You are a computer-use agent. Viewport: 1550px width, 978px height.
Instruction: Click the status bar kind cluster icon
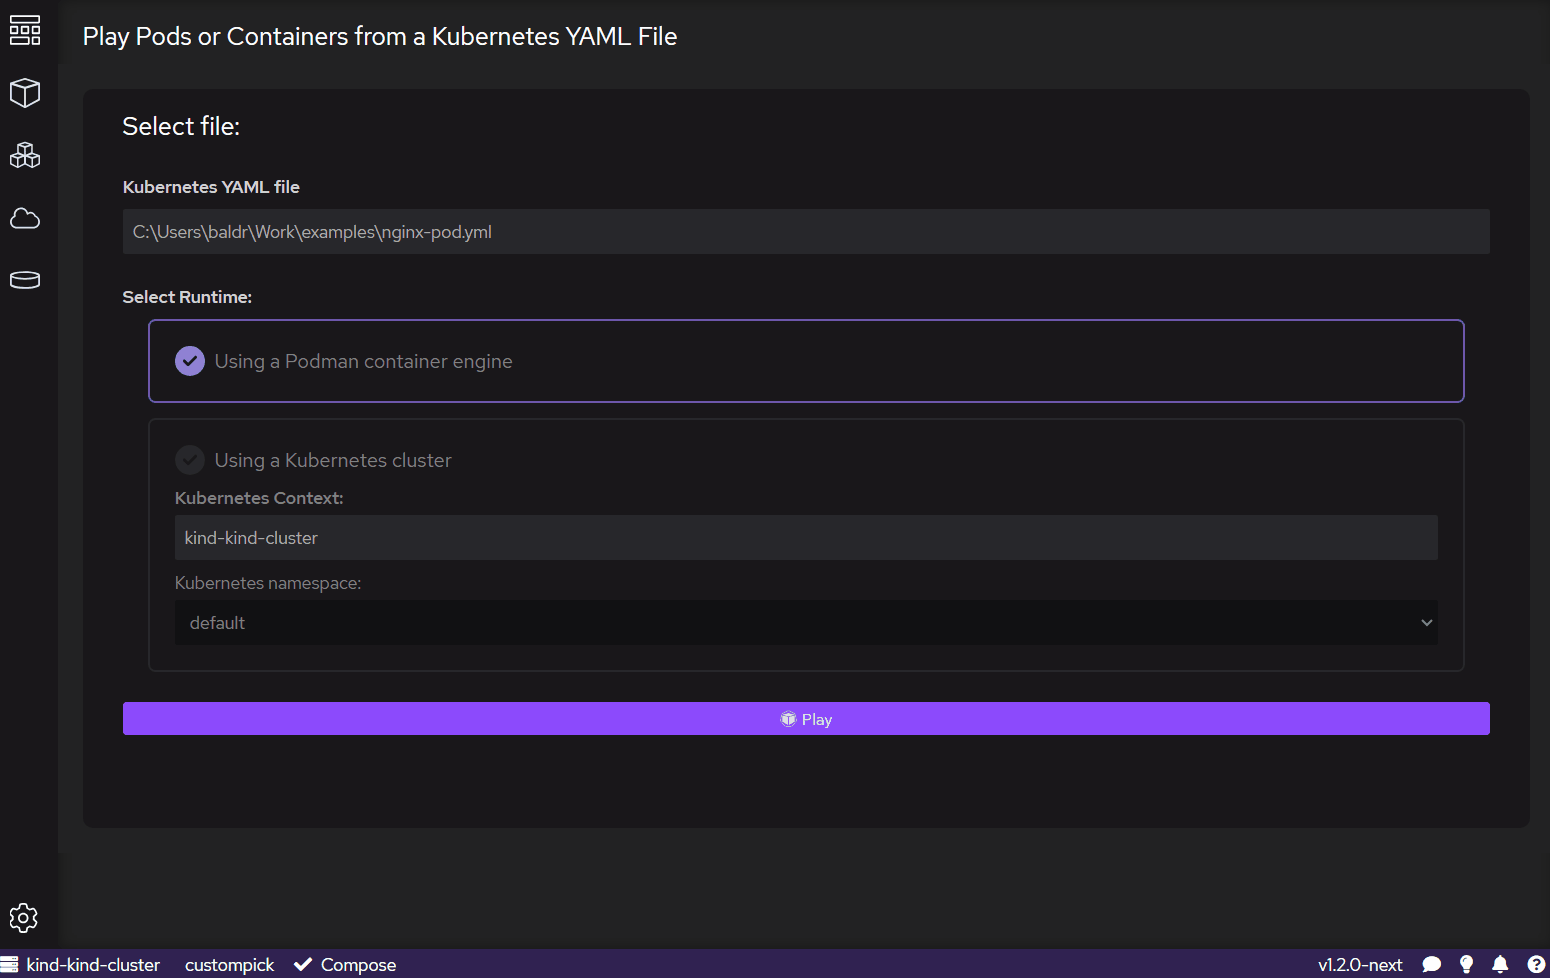pyautogui.click(x=9, y=964)
